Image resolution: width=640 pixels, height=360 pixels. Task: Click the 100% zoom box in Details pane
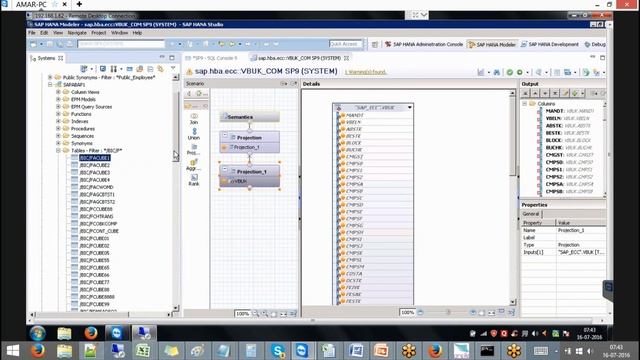pos(407,312)
